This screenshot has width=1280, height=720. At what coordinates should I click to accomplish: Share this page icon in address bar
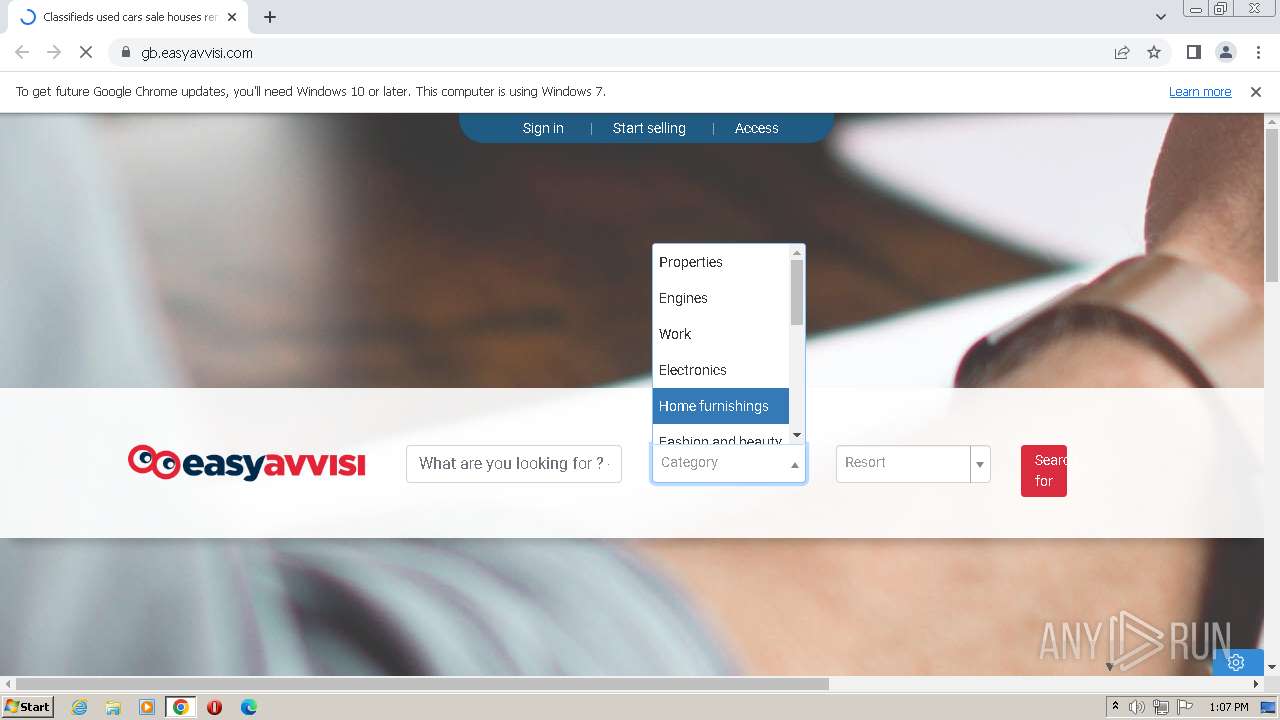(x=1122, y=53)
